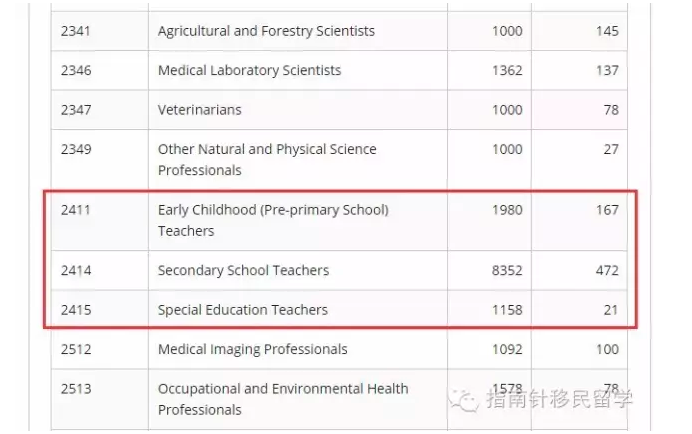Click code 2347 in the table
Screen dimensions: 692x434
[x=76, y=109]
